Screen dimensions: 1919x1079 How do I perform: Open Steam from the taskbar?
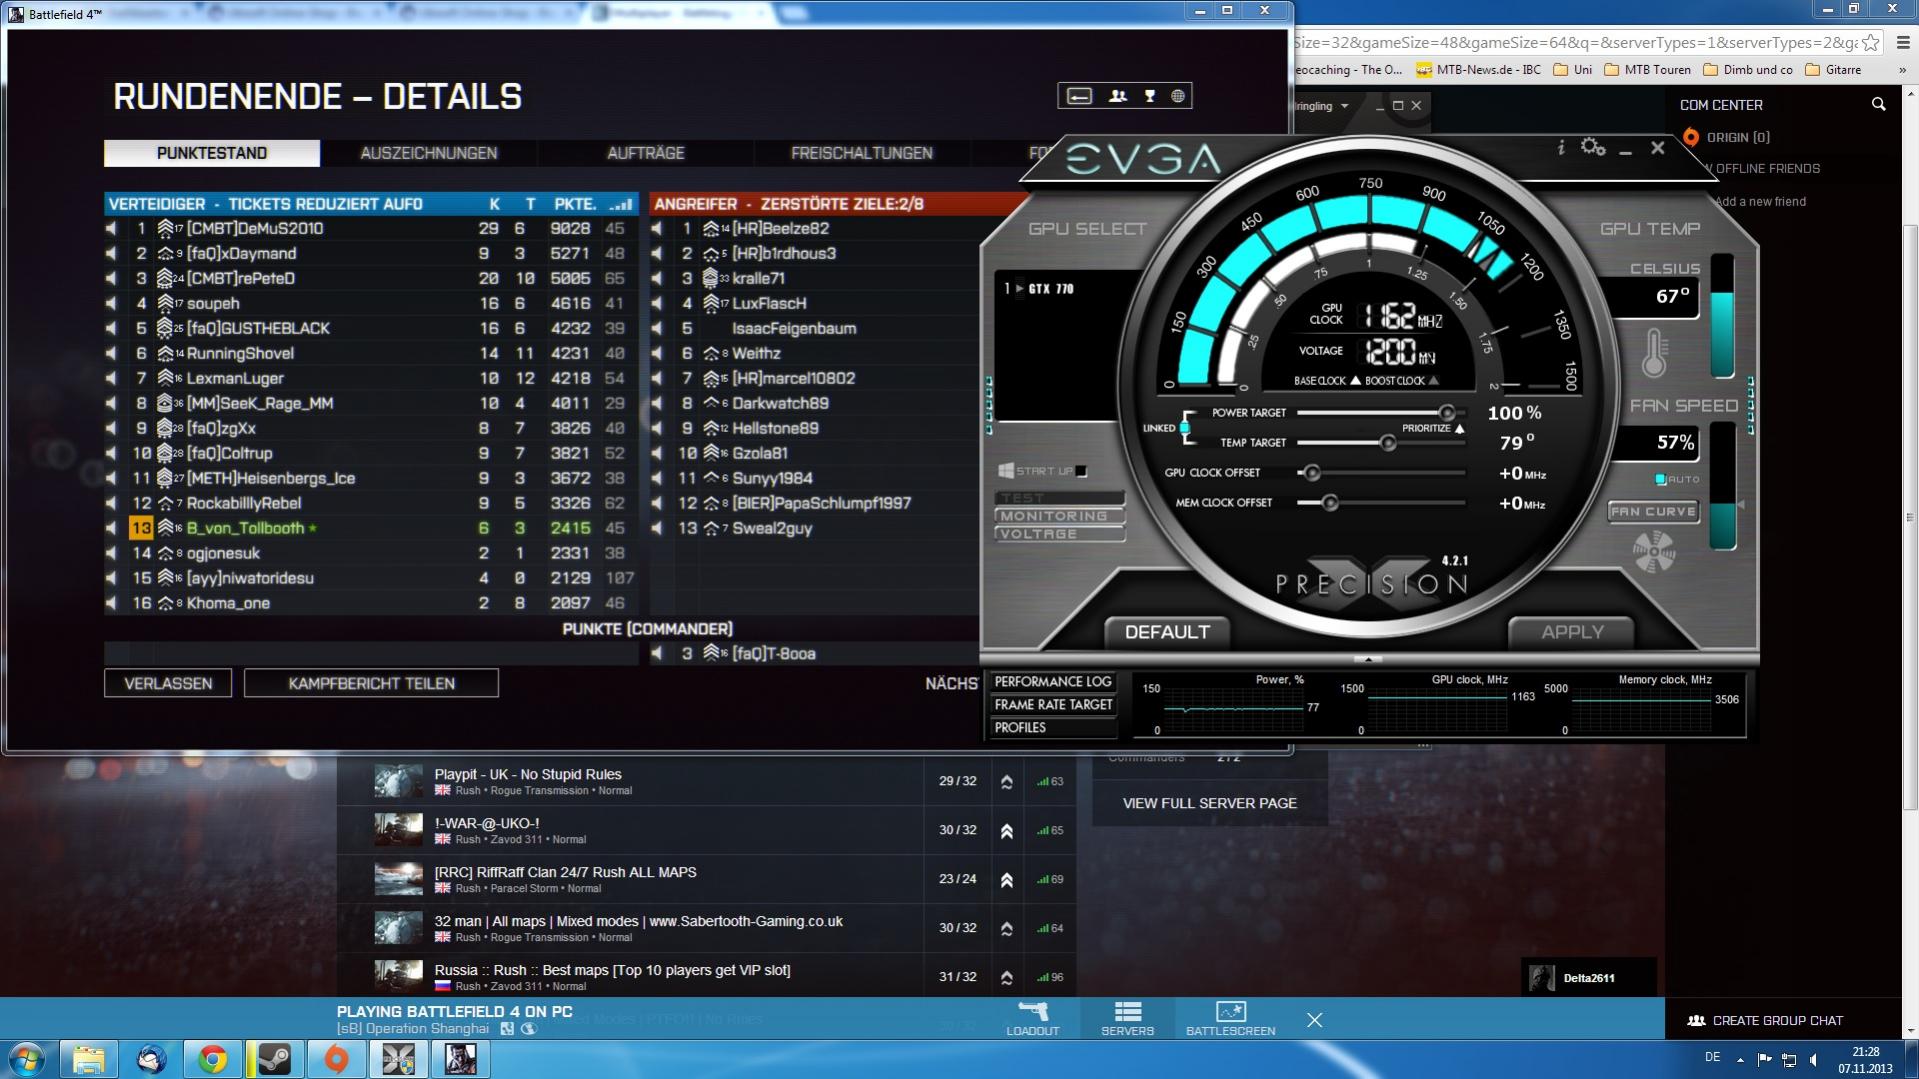pyautogui.click(x=274, y=1059)
